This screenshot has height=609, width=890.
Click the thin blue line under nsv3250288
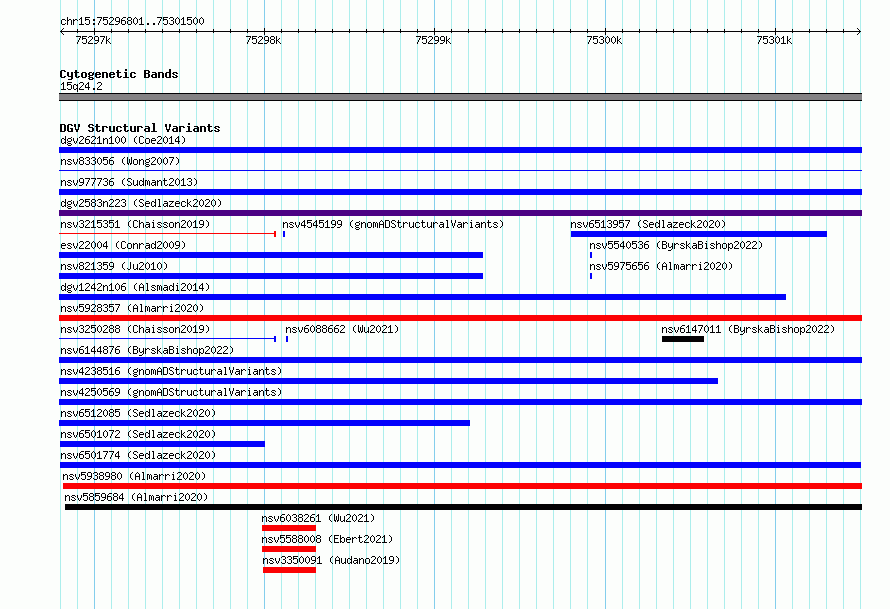click(167, 339)
